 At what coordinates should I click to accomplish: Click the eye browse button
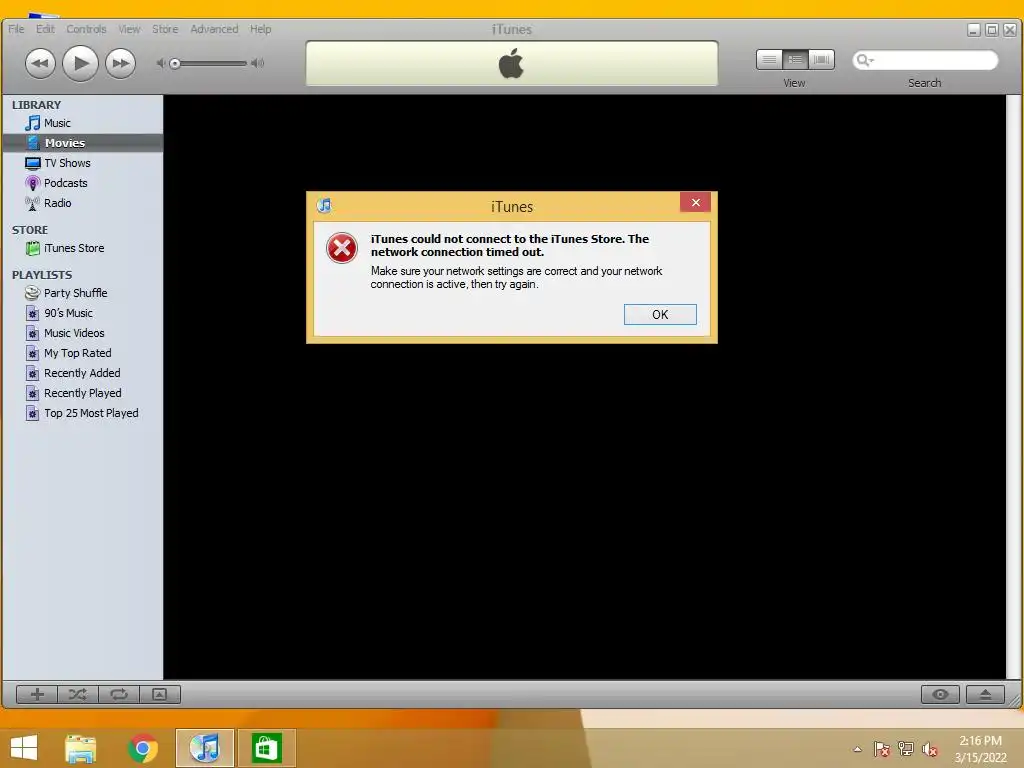940,694
